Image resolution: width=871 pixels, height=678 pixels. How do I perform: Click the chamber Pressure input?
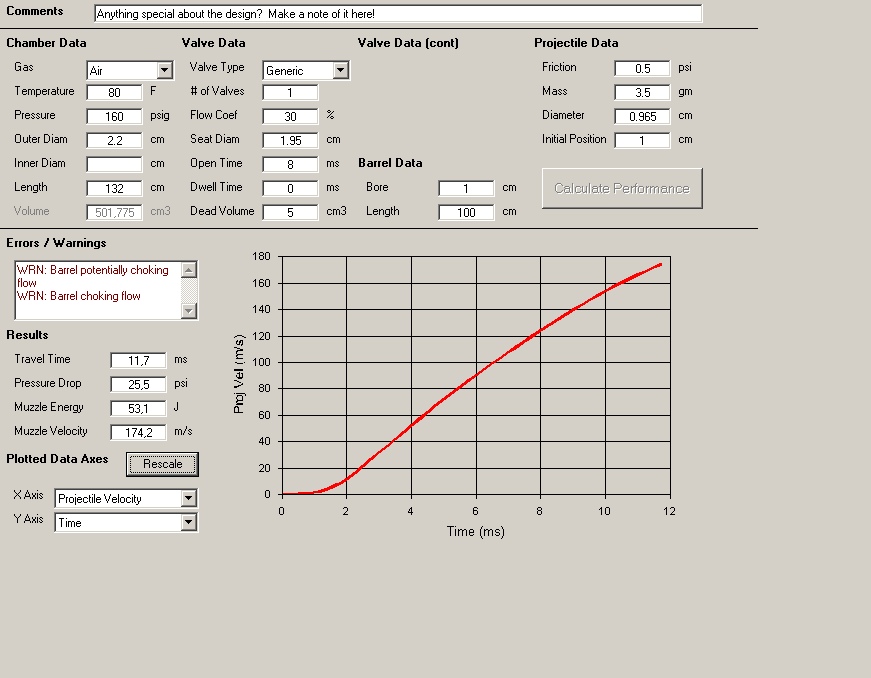pos(114,116)
